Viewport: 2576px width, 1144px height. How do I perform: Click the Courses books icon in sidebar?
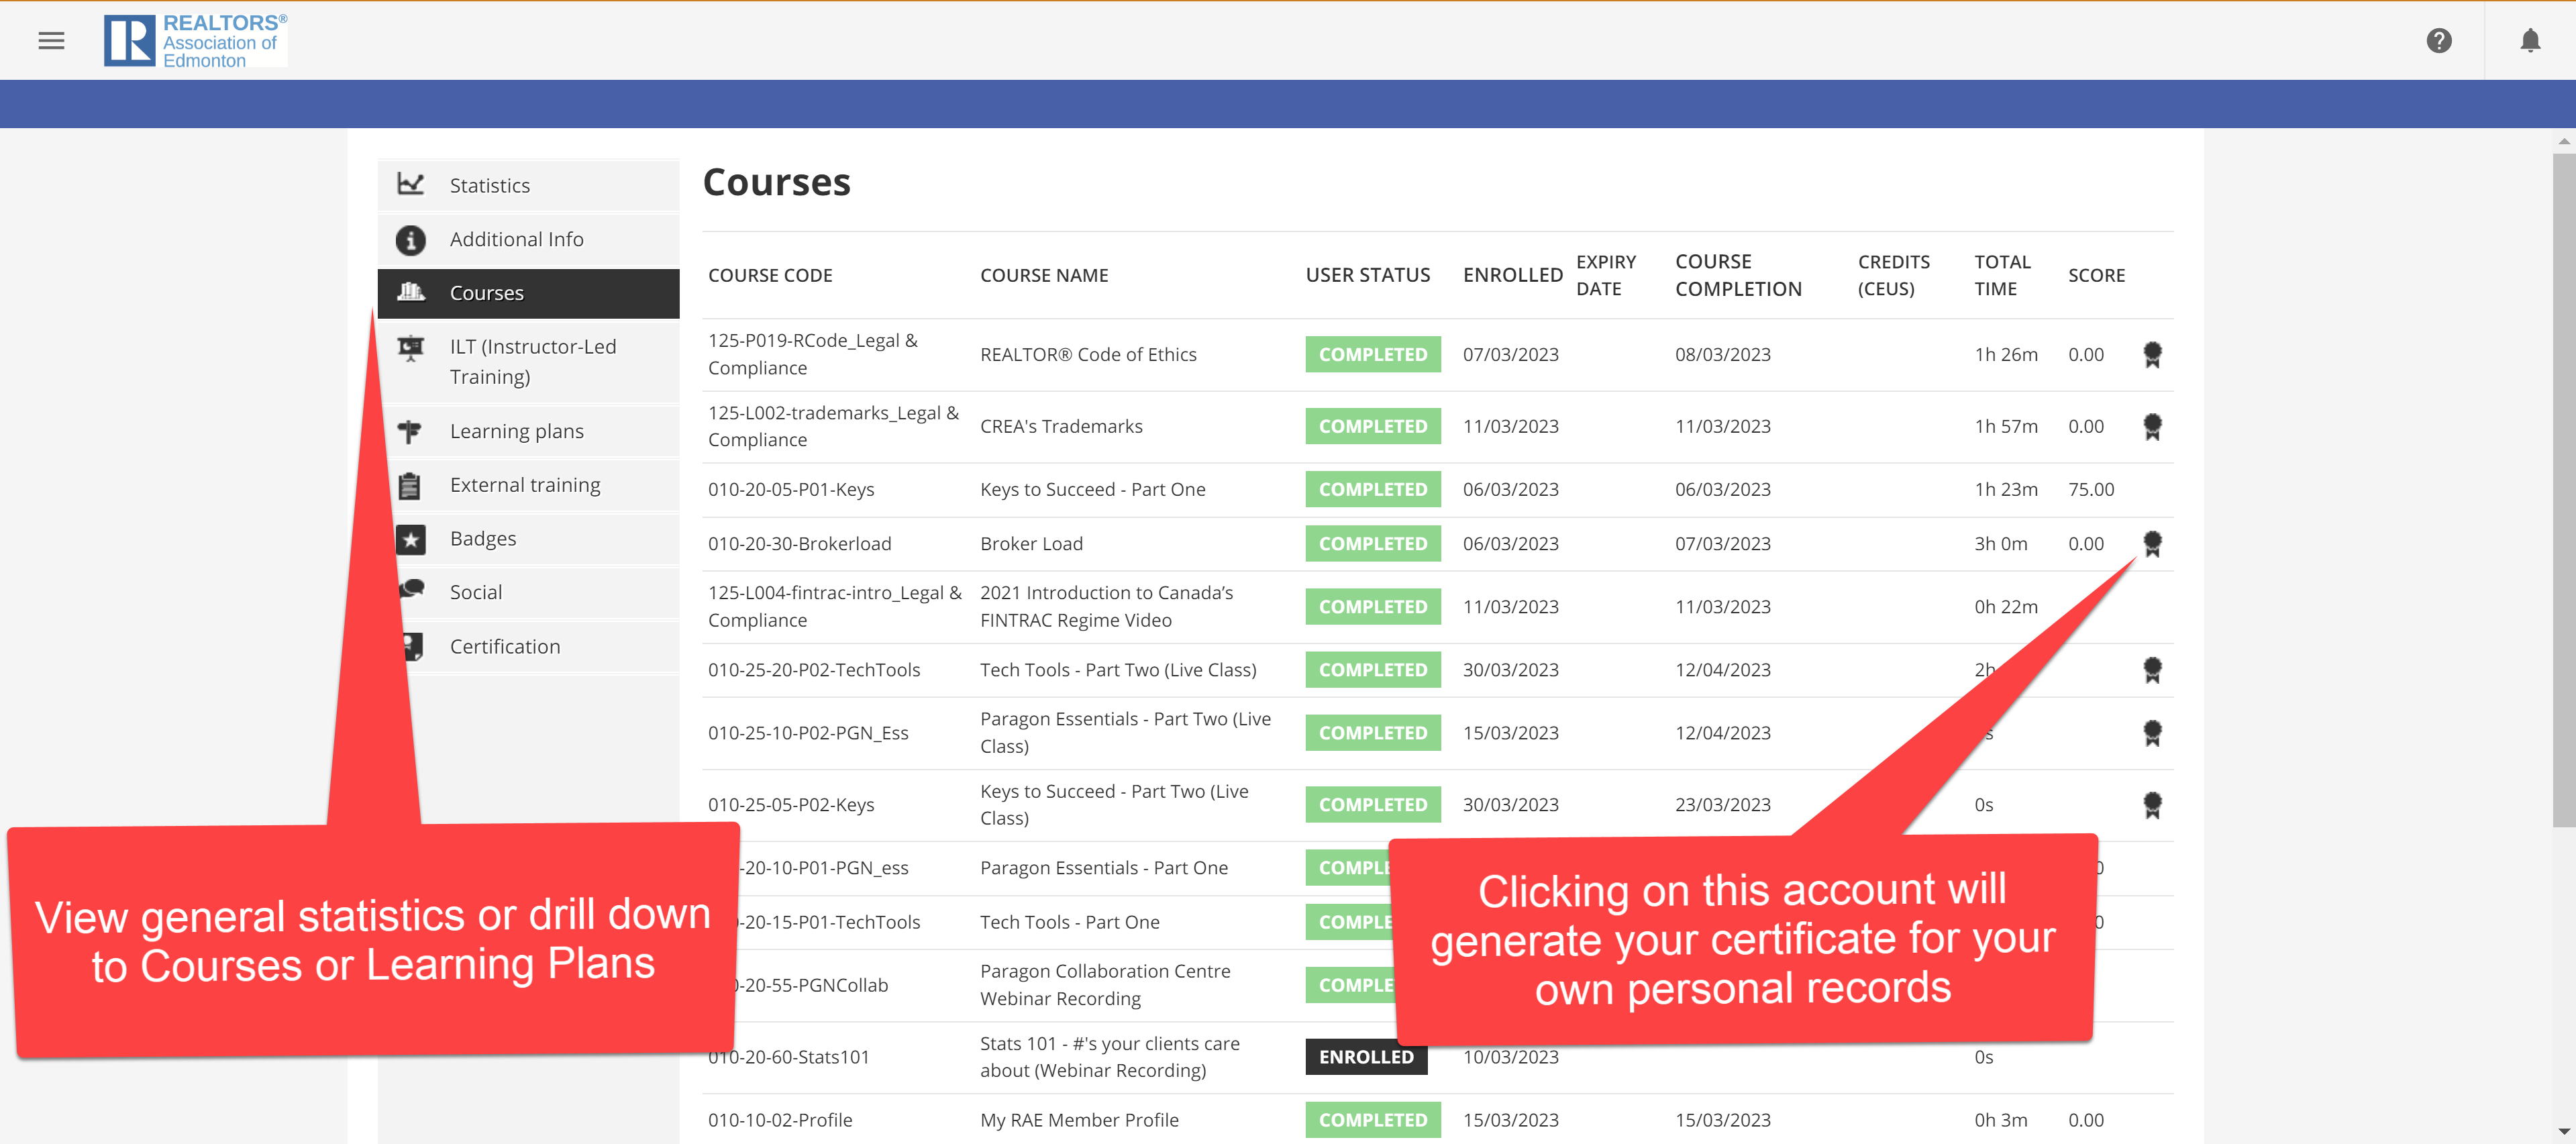(x=410, y=292)
